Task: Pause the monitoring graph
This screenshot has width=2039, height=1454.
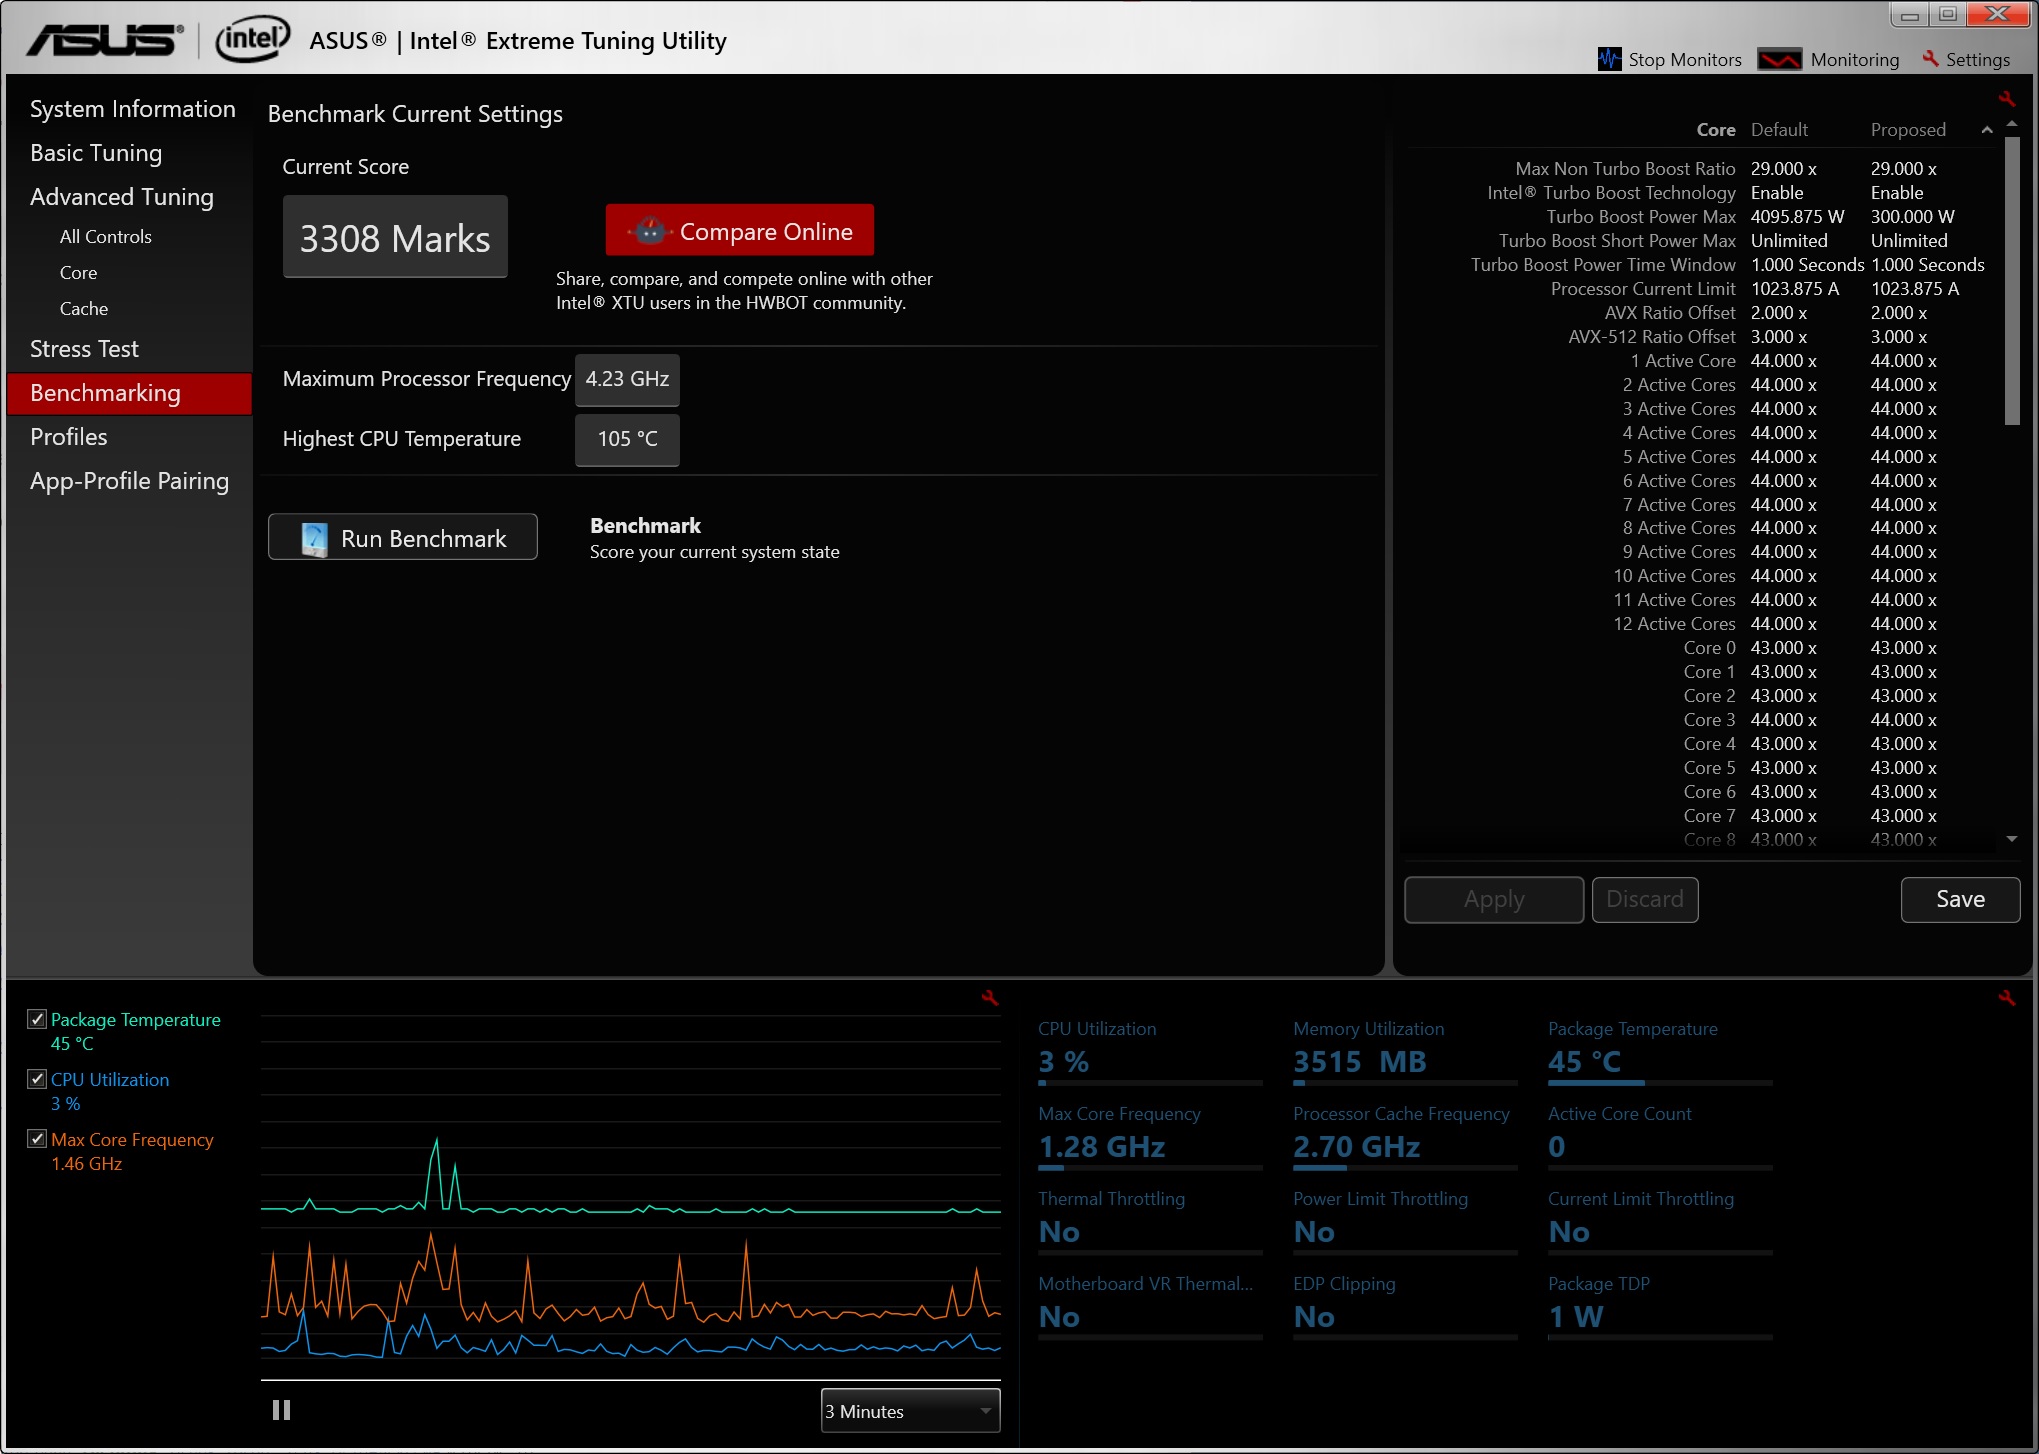Action: click(282, 1410)
